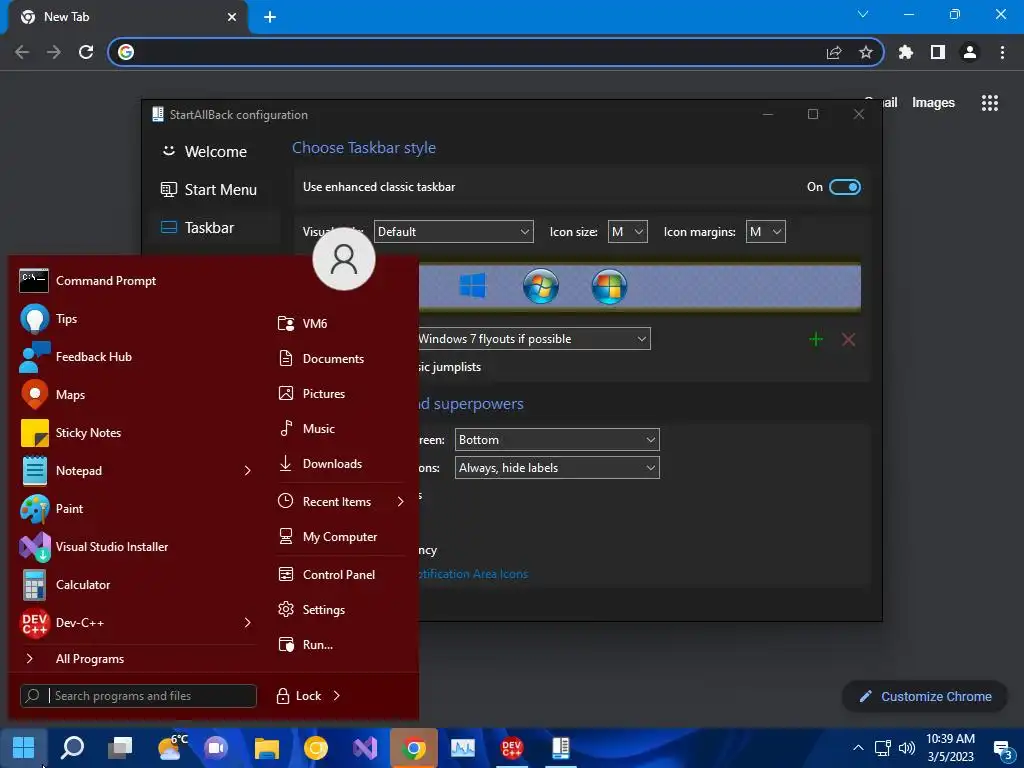Open taskbar location Bottom dropdown
Screen dimensions: 1024x768
(557, 440)
